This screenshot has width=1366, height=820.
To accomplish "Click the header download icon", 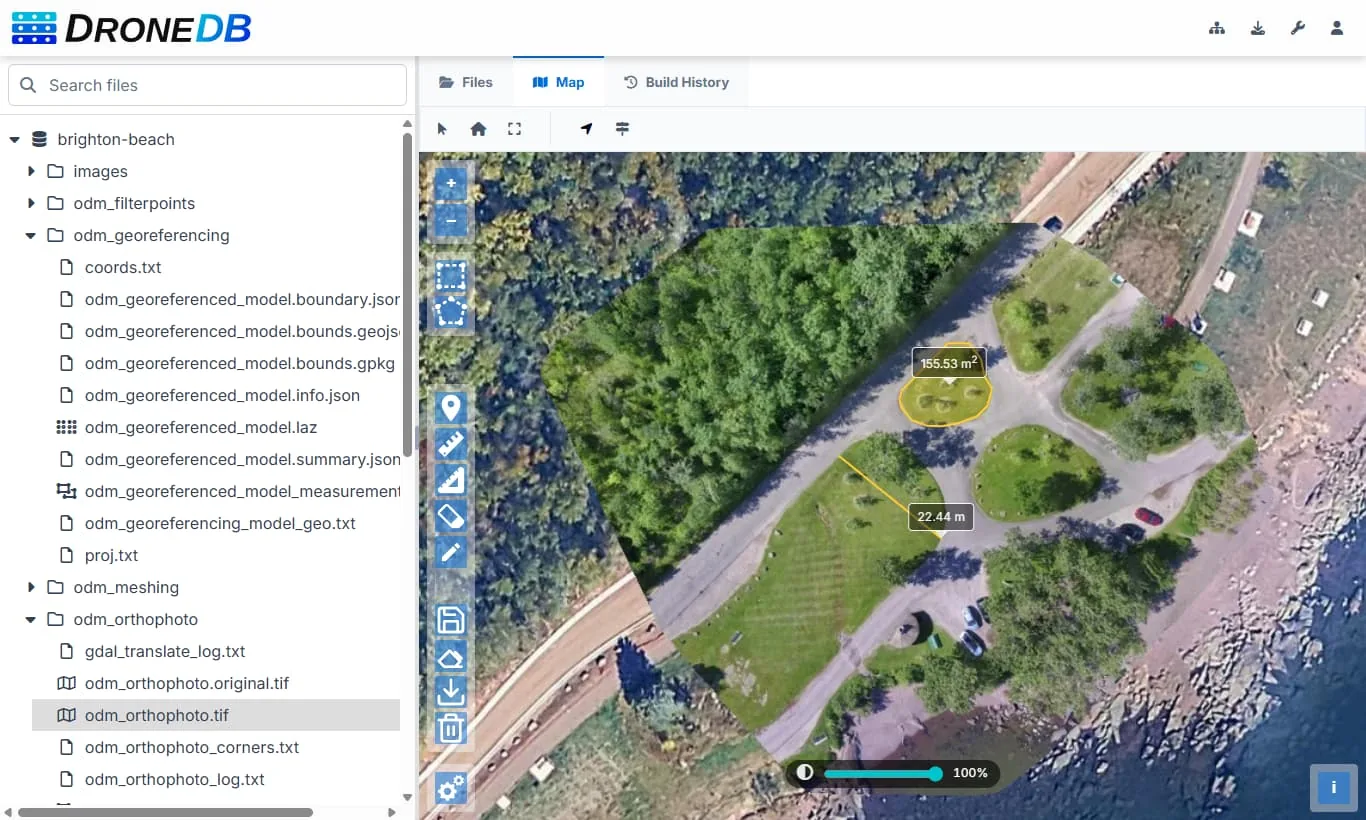I will [x=1258, y=28].
